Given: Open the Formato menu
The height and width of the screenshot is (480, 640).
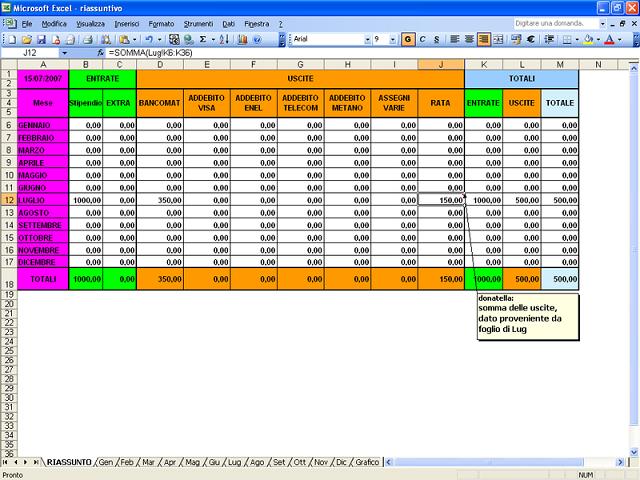Looking at the screenshot, I should pos(160,22).
